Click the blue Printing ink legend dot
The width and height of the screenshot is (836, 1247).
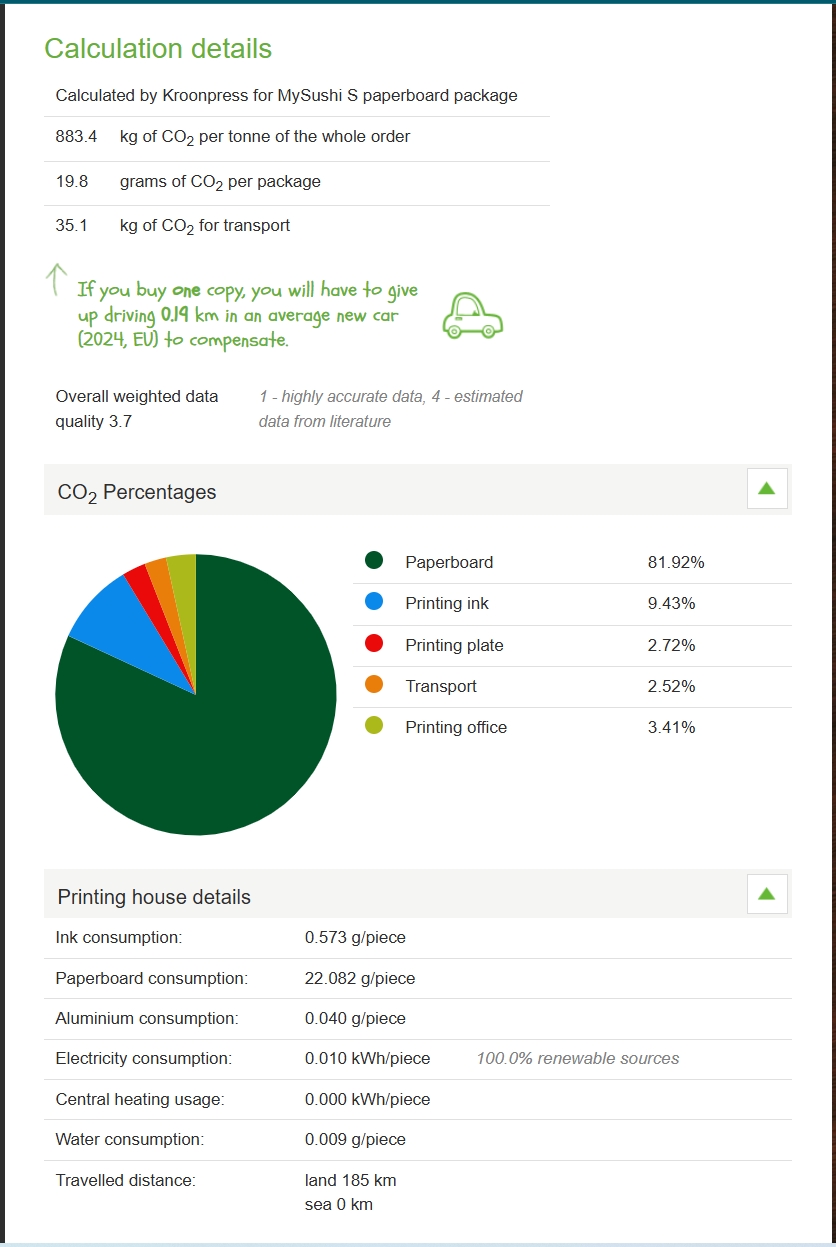(x=374, y=602)
